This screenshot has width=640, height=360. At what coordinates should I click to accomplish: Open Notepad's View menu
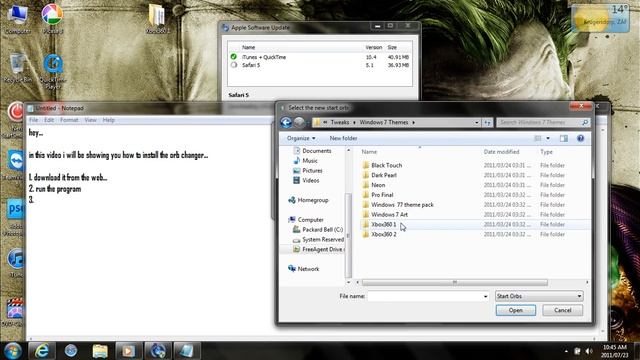(x=91, y=120)
